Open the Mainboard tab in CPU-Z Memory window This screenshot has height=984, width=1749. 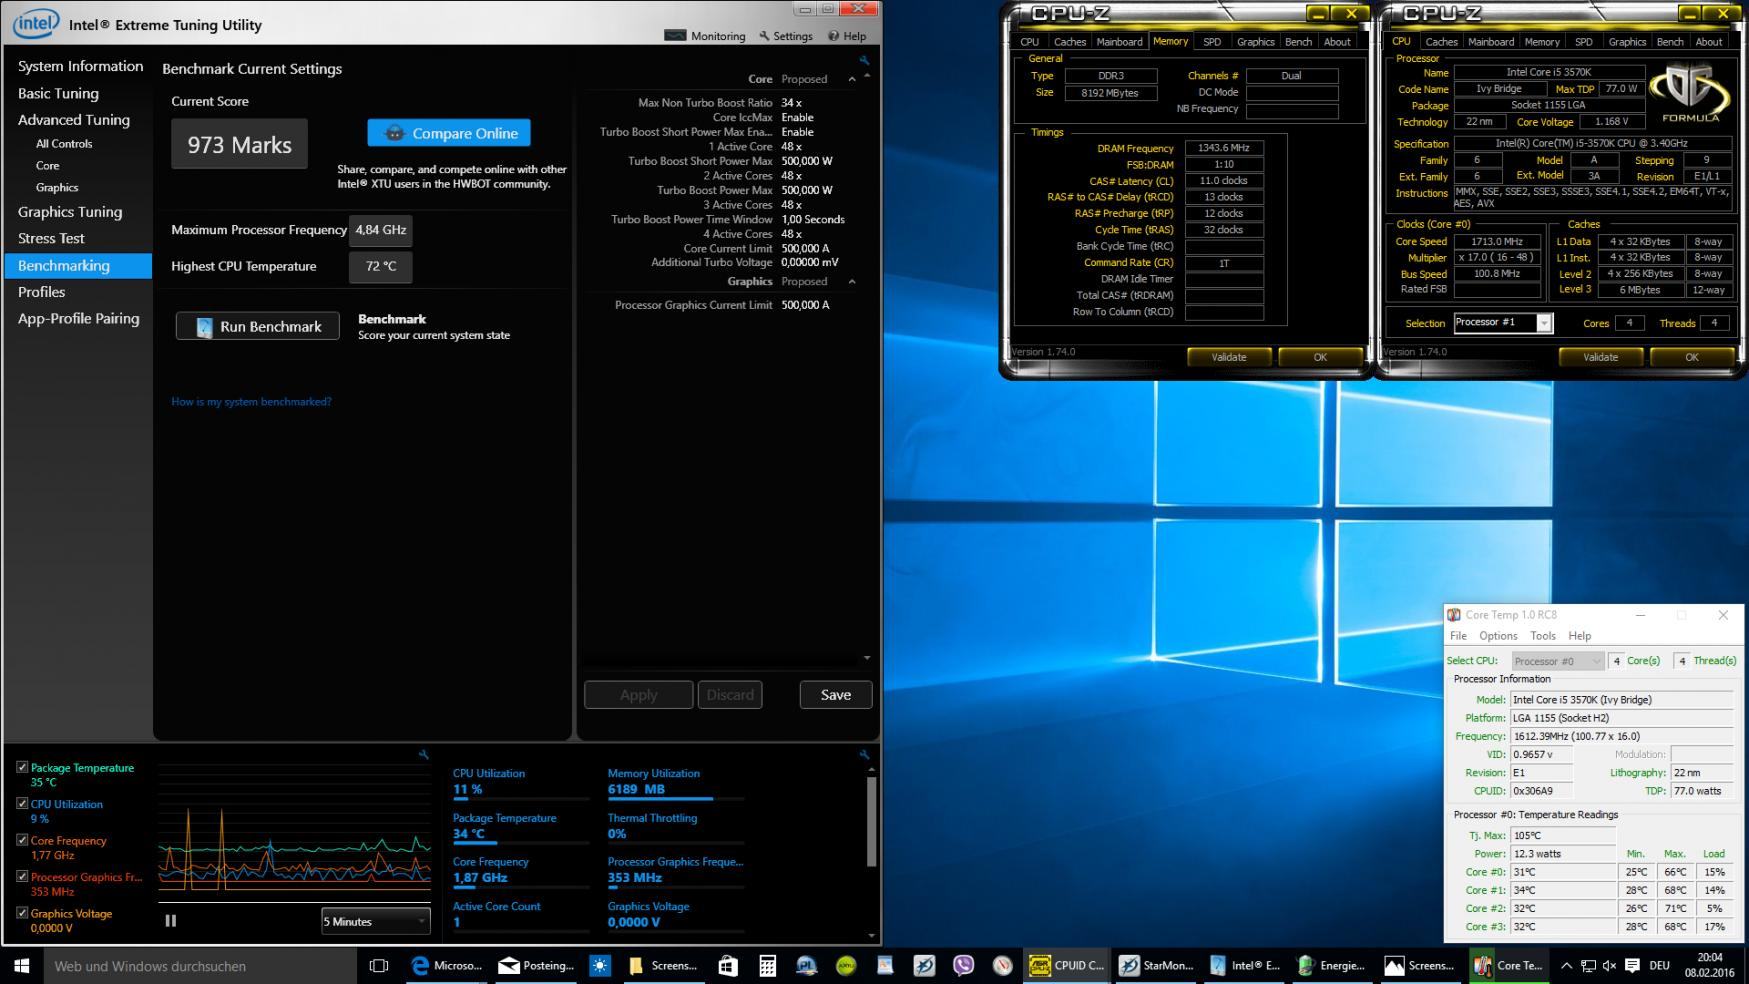(x=1119, y=42)
